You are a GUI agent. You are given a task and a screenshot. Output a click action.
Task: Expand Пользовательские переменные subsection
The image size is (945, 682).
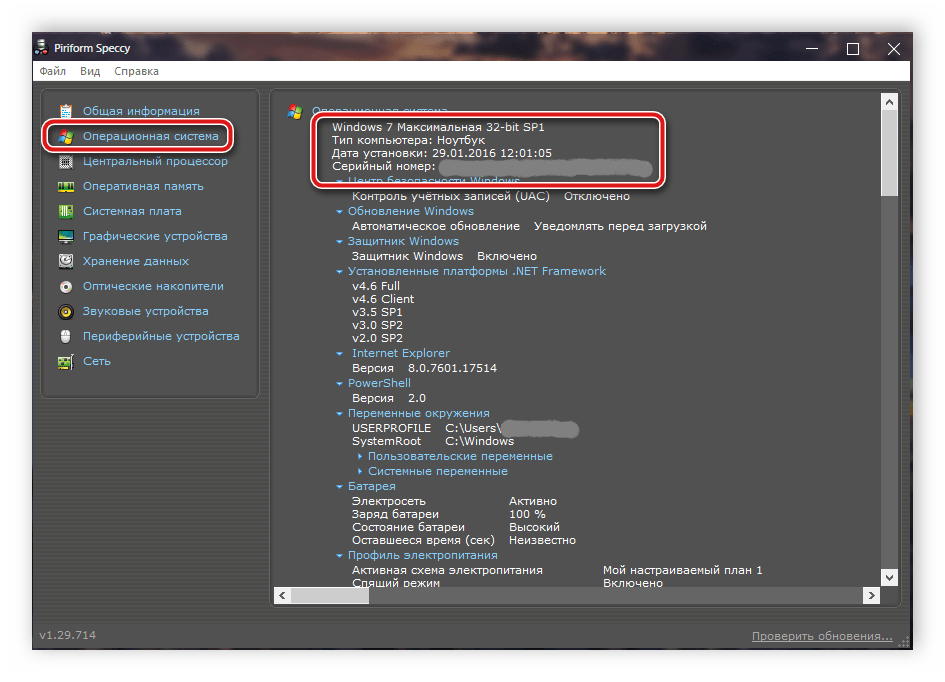coord(360,457)
